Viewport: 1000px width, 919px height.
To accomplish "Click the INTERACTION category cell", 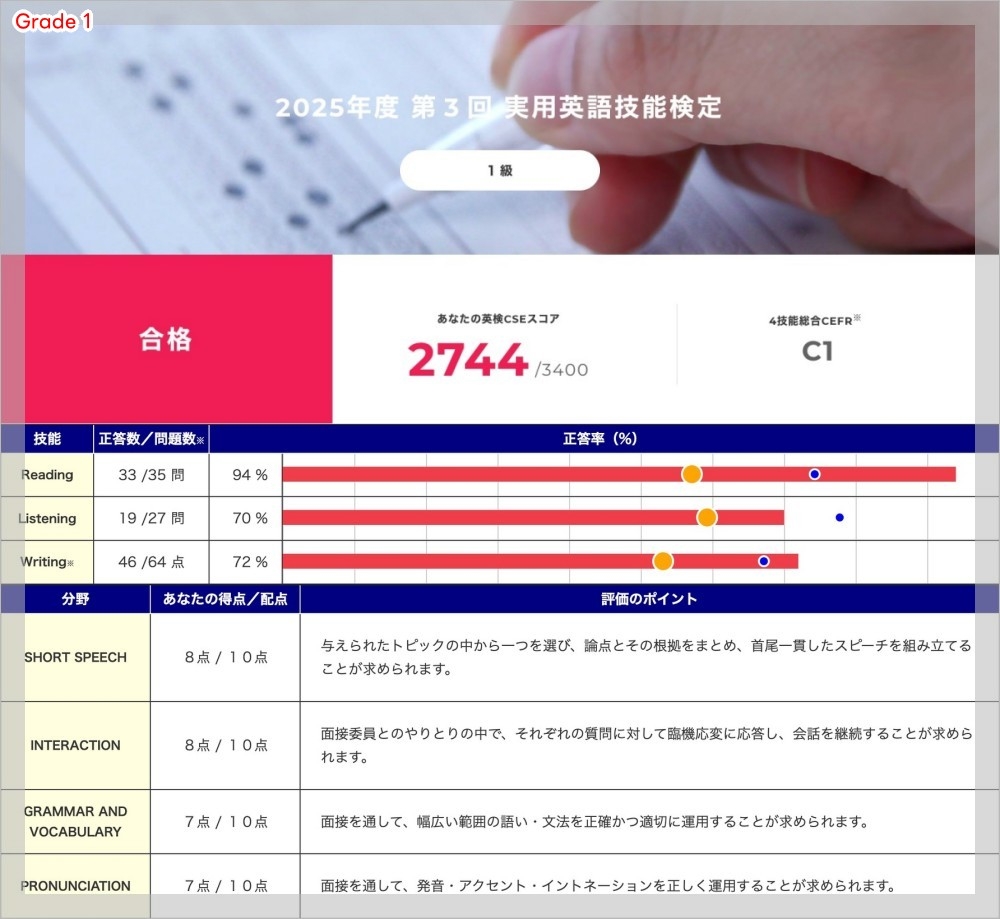I will tap(76, 745).
